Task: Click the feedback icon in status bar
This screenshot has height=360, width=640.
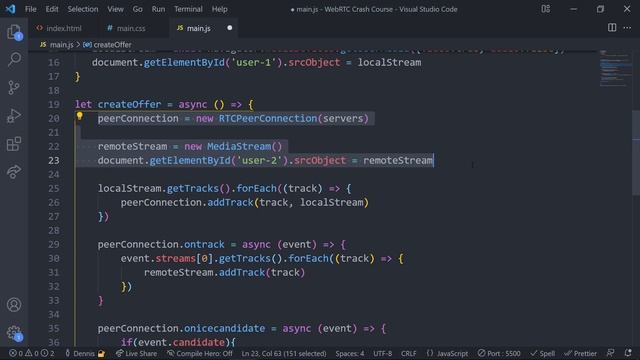Action: (611, 353)
